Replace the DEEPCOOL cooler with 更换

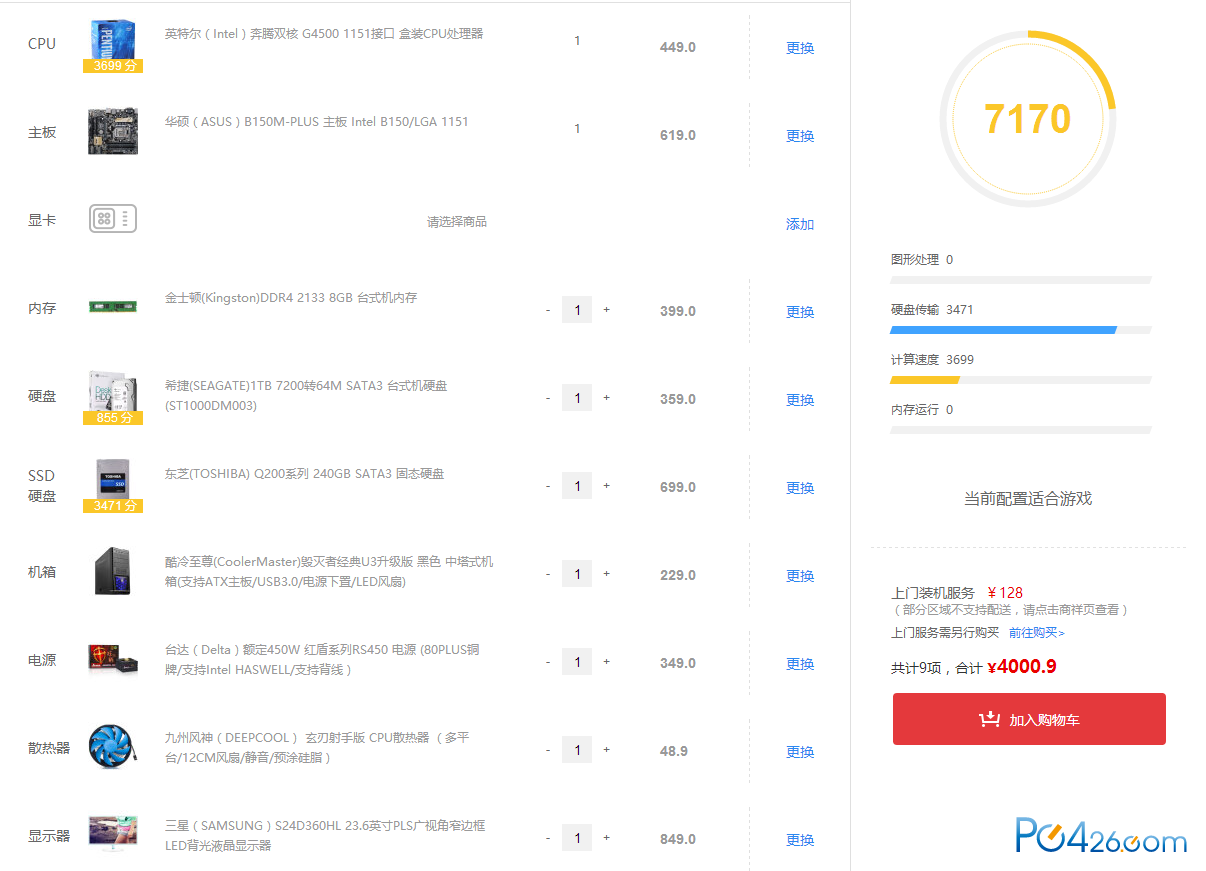click(800, 752)
